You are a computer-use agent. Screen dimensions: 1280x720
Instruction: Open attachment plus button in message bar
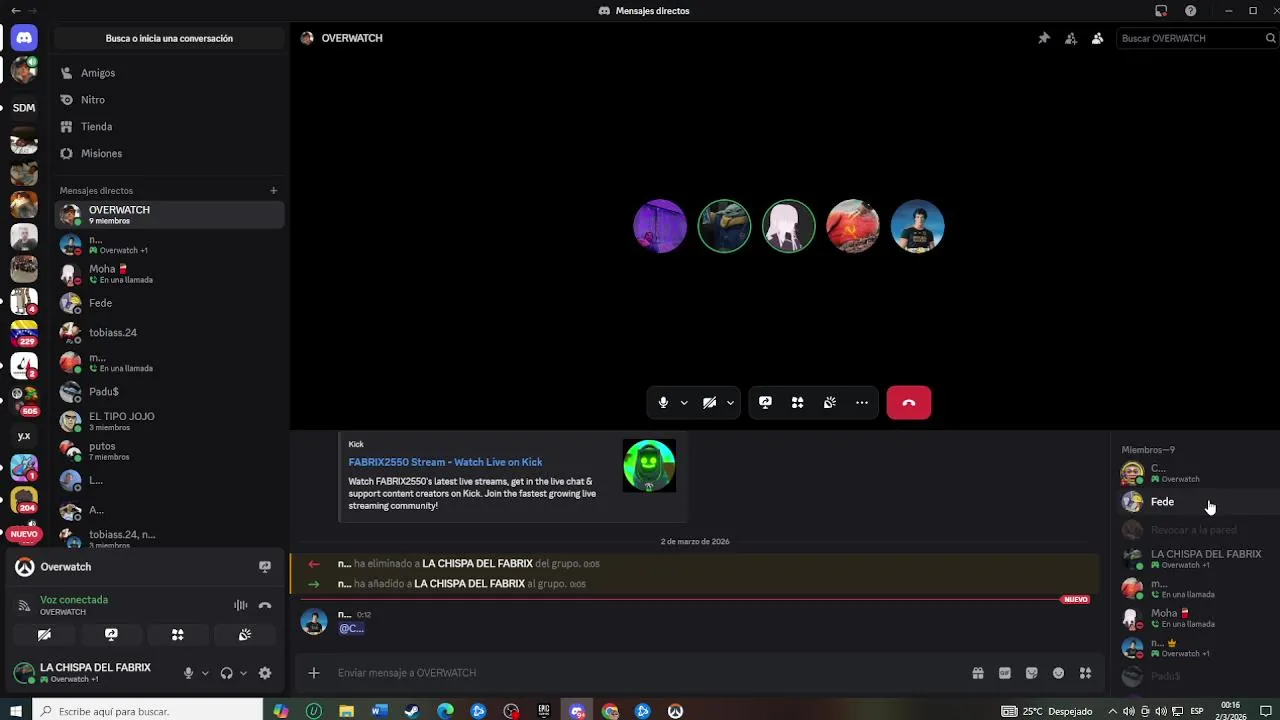click(x=314, y=673)
